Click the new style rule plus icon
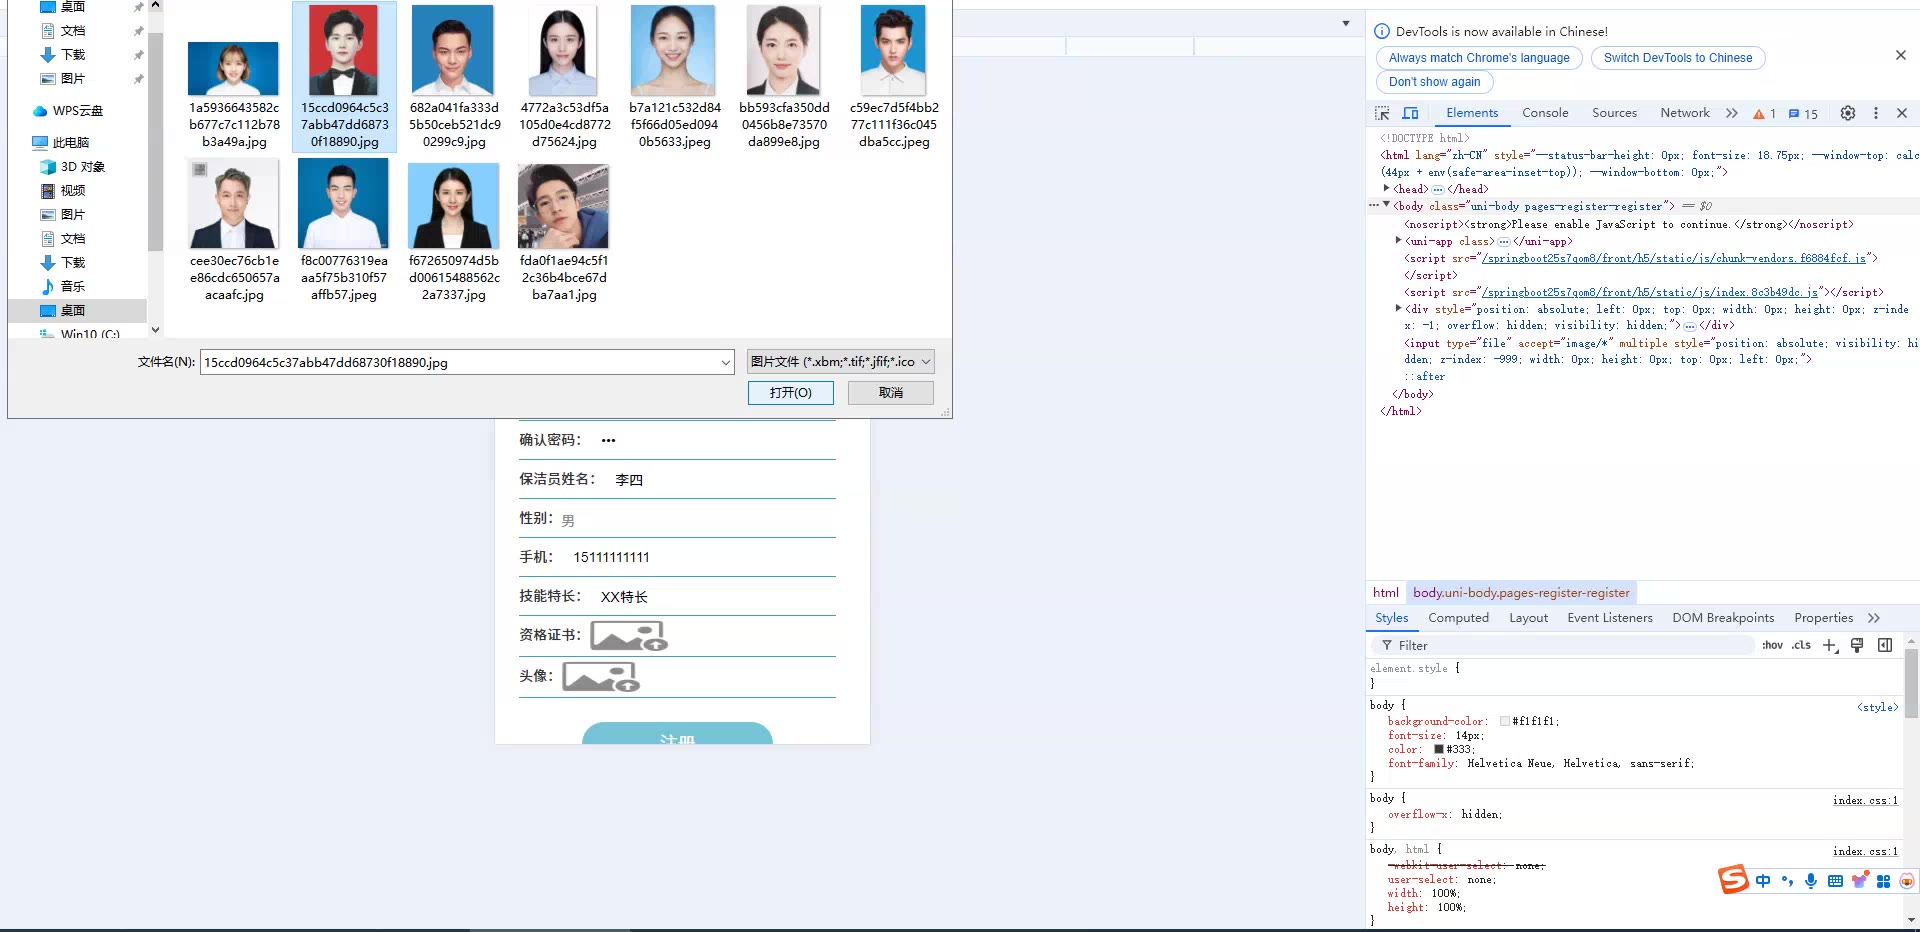Image resolution: width=1920 pixels, height=932 pixels. (x=1829, y=645)
